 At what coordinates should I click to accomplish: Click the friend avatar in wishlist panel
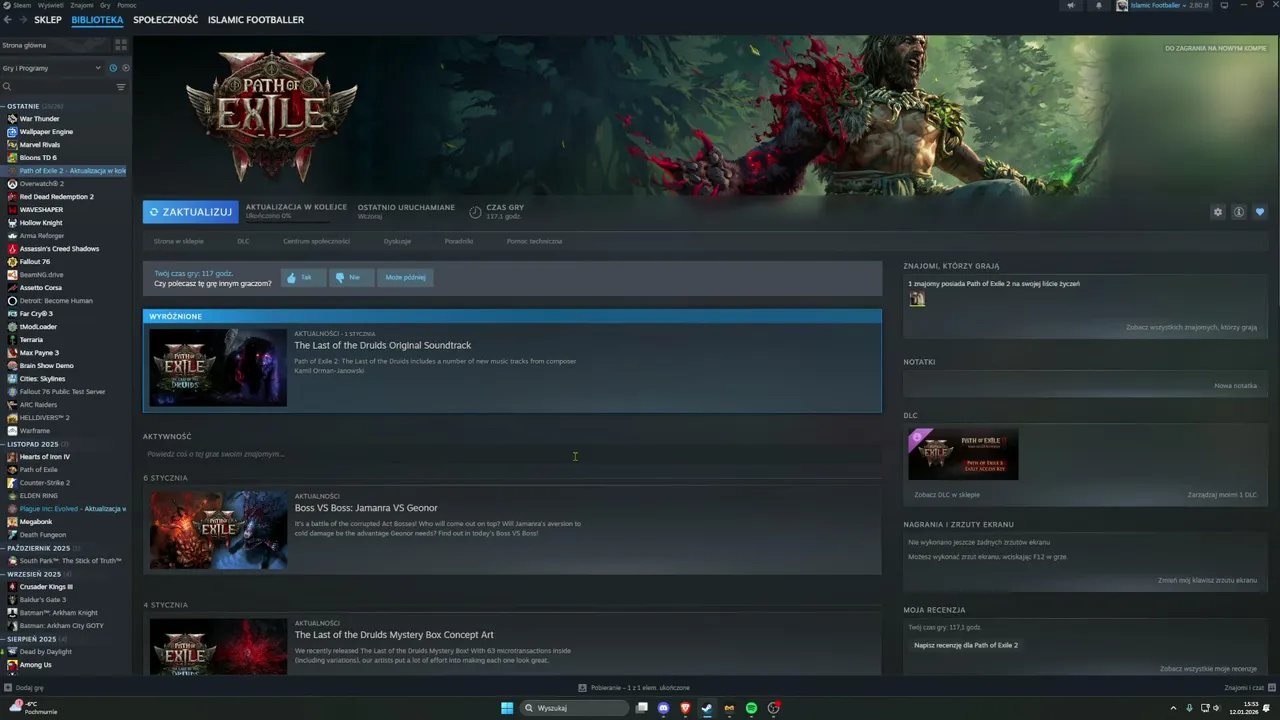coord(917,299)
